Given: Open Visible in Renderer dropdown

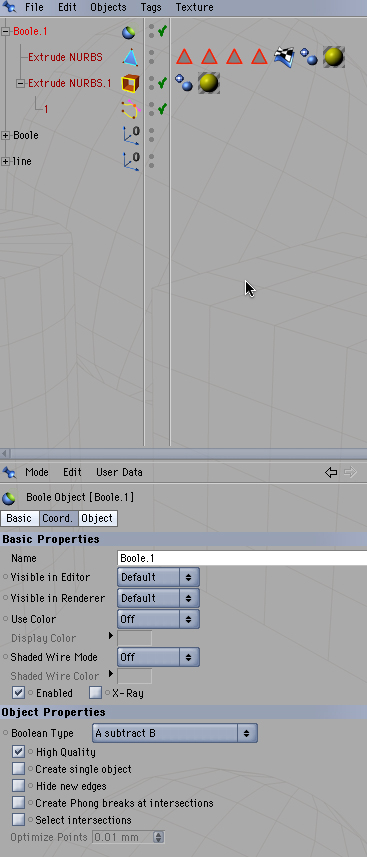Looking at the screenshot, I should 158,598.
